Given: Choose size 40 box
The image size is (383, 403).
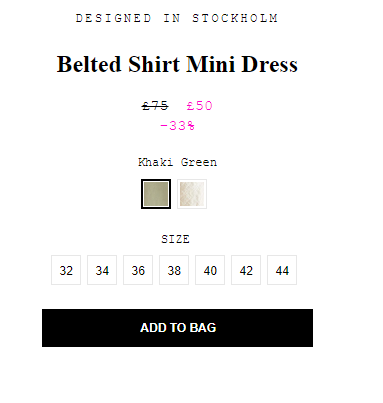Looking at the screenshot, I should tap(210, 270).
